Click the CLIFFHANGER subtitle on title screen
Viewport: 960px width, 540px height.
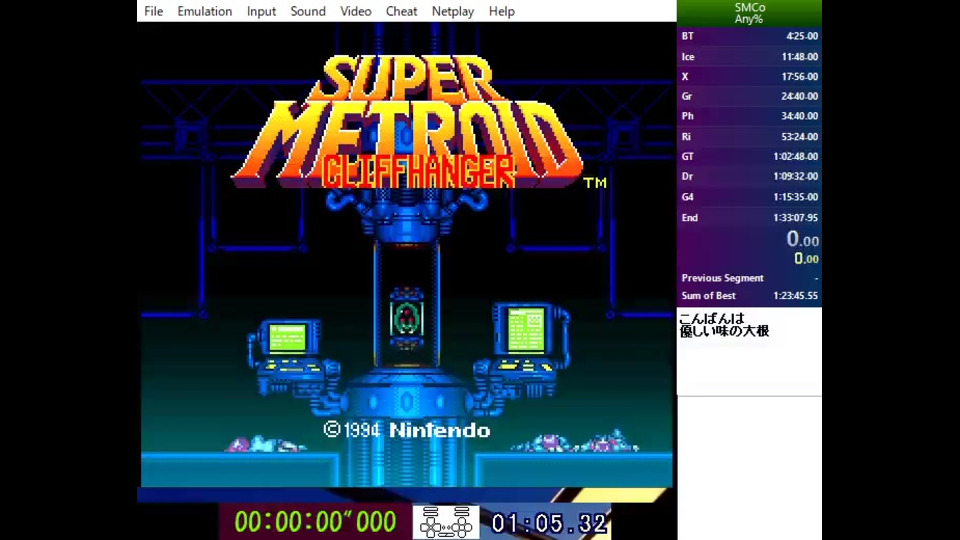pos(418,172)
